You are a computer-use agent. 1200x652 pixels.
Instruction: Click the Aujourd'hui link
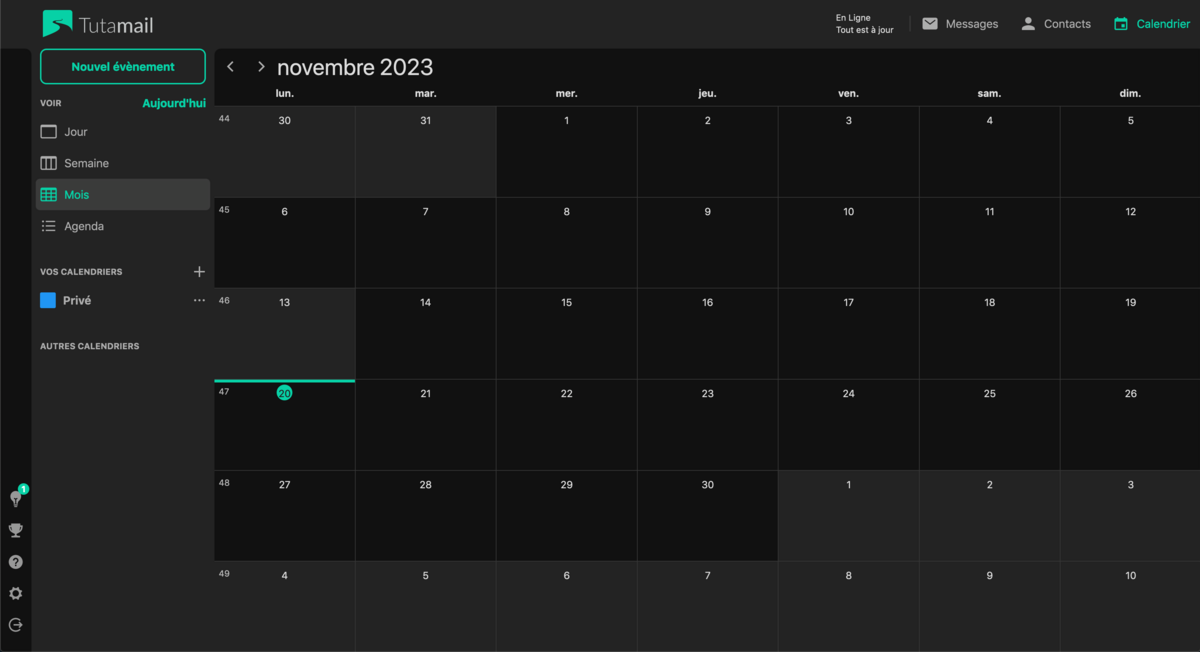click(x=174, y=102)
